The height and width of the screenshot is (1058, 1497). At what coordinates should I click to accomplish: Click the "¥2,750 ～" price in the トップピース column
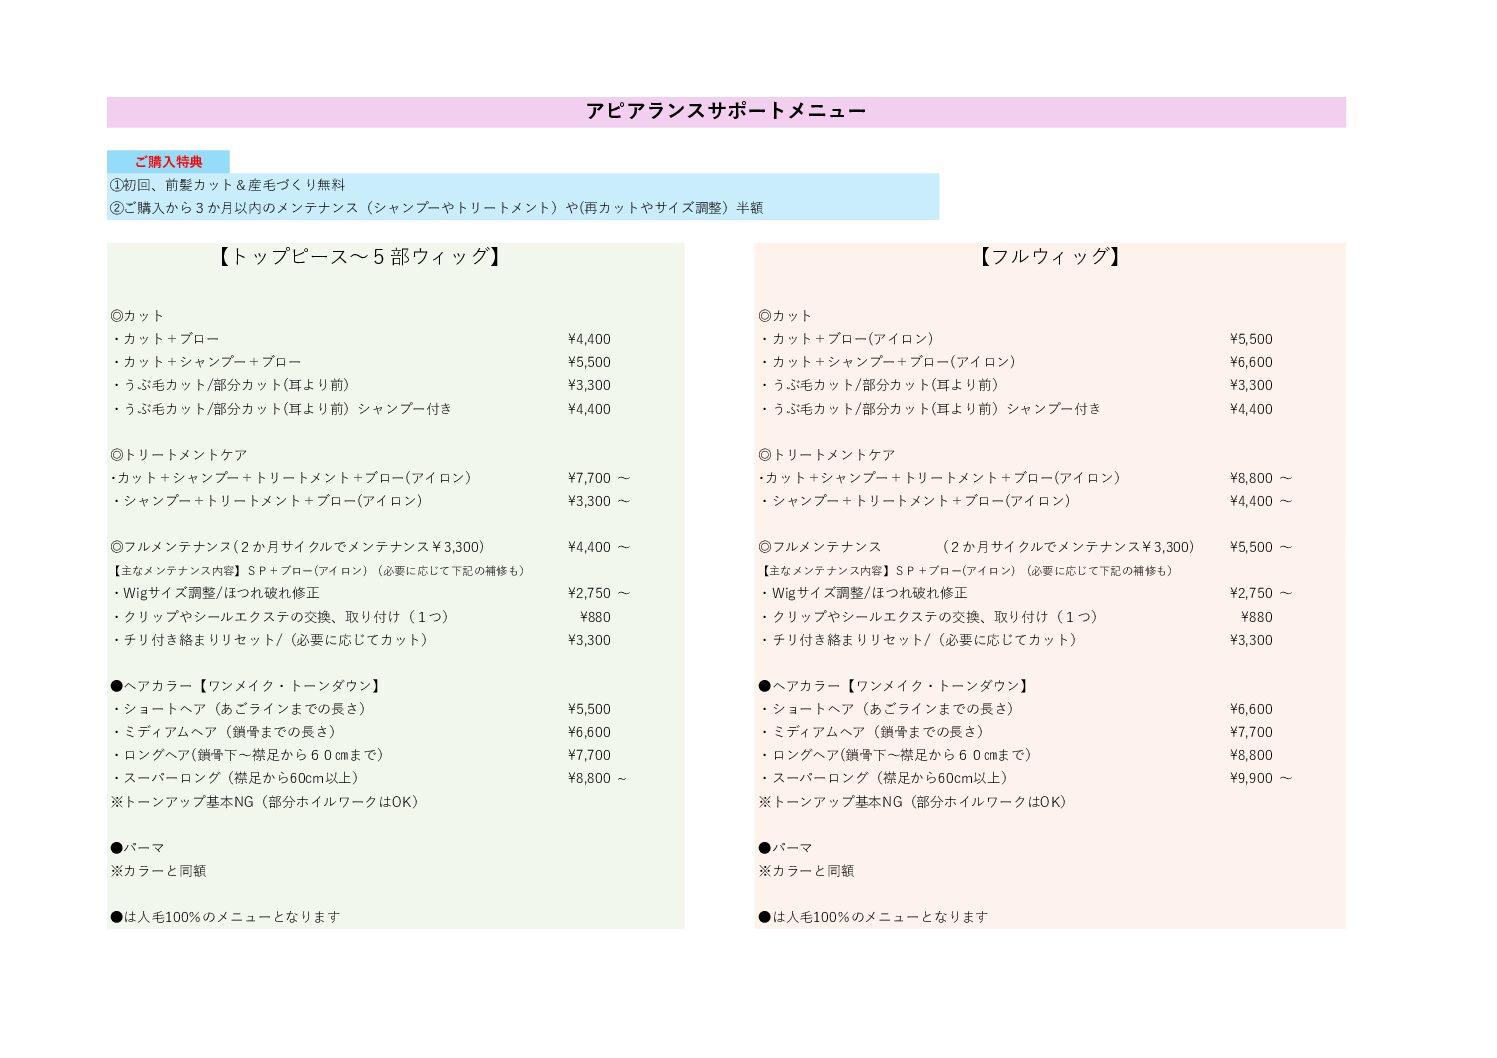(599, 593)
